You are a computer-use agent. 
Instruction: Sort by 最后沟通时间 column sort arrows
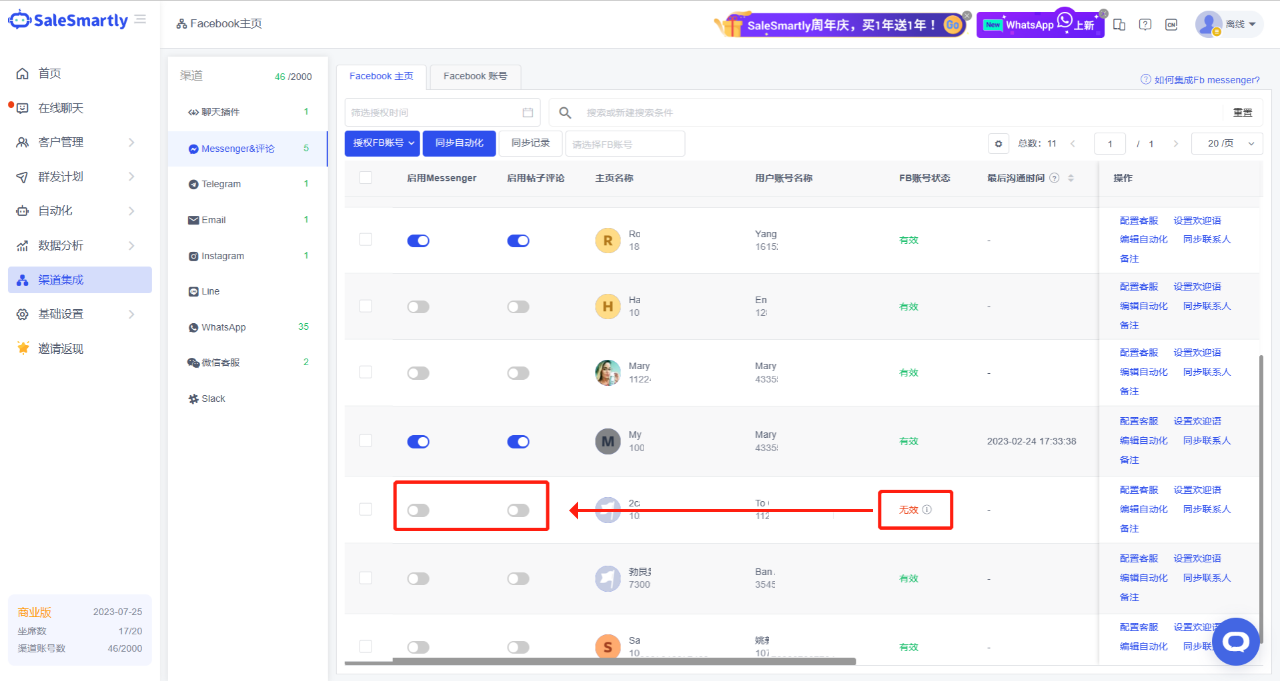point(1071,178)
